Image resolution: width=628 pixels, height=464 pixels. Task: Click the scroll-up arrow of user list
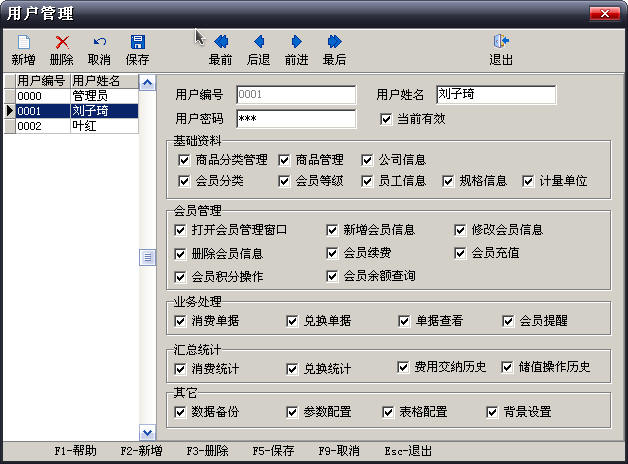(x=147, y=83)
